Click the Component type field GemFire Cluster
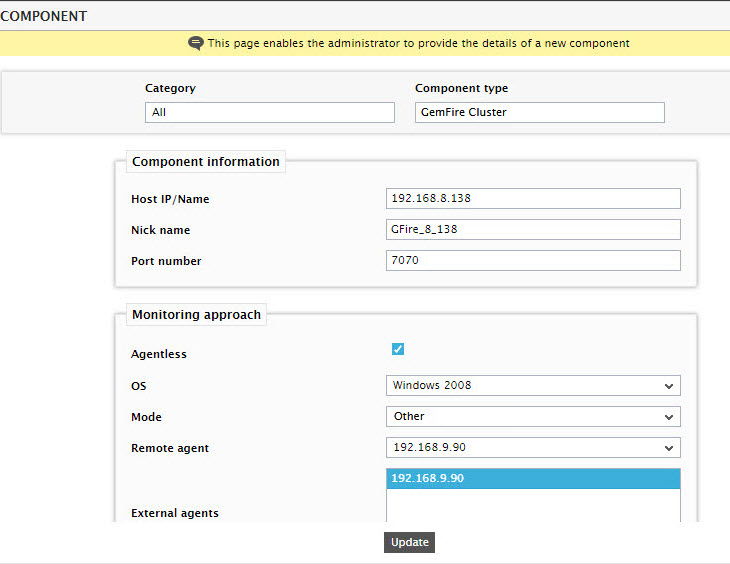The height and width of the screenshot is (564, 730). [540, 112]
